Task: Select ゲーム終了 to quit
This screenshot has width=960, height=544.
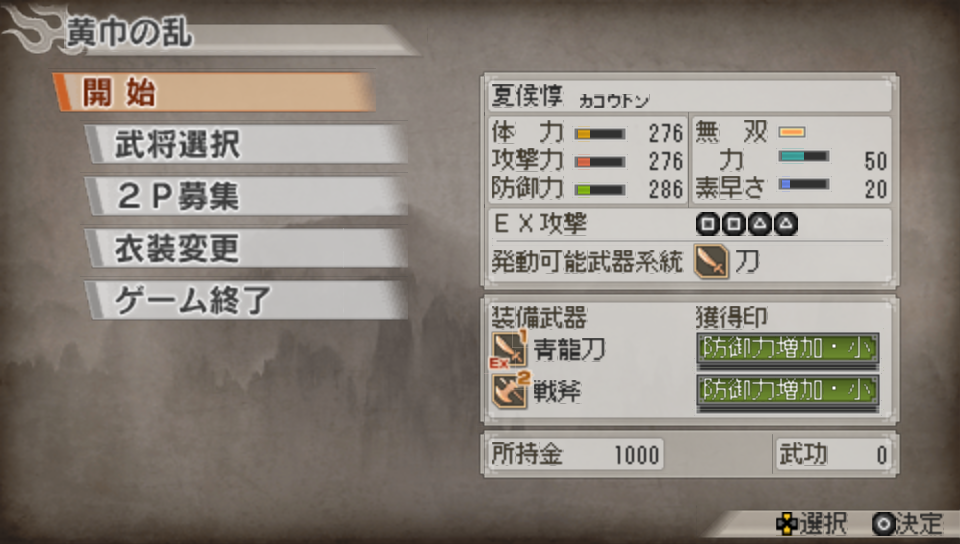Action: [246, 300]
